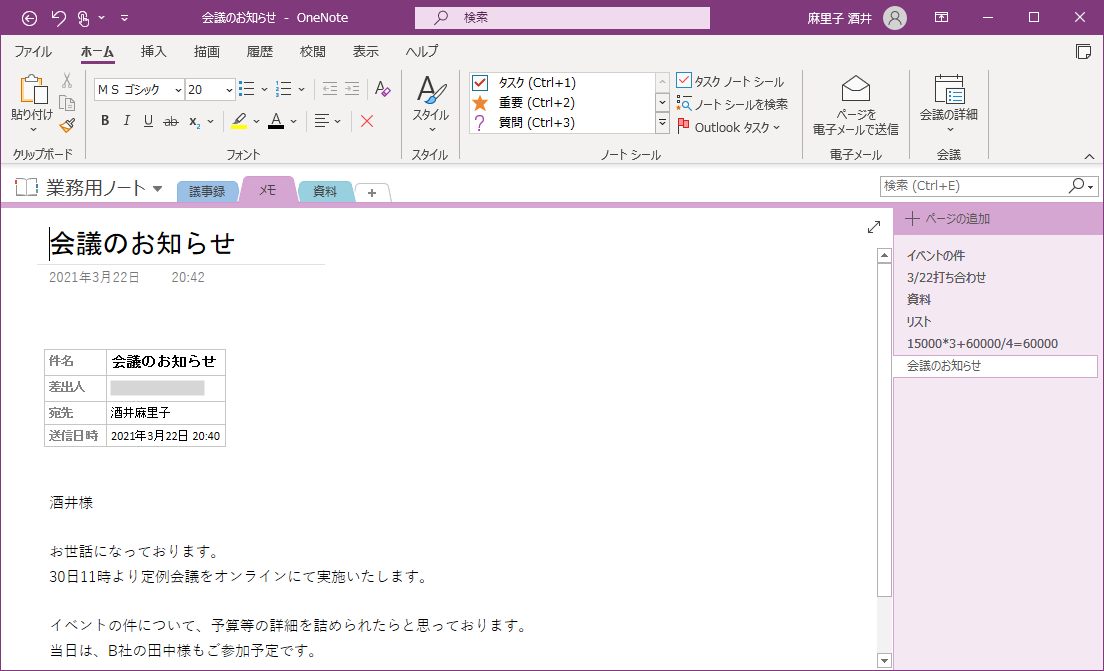Open bullet list style dropdown arrow
Screen dimensions: 1104x671
tap(264, 89)
